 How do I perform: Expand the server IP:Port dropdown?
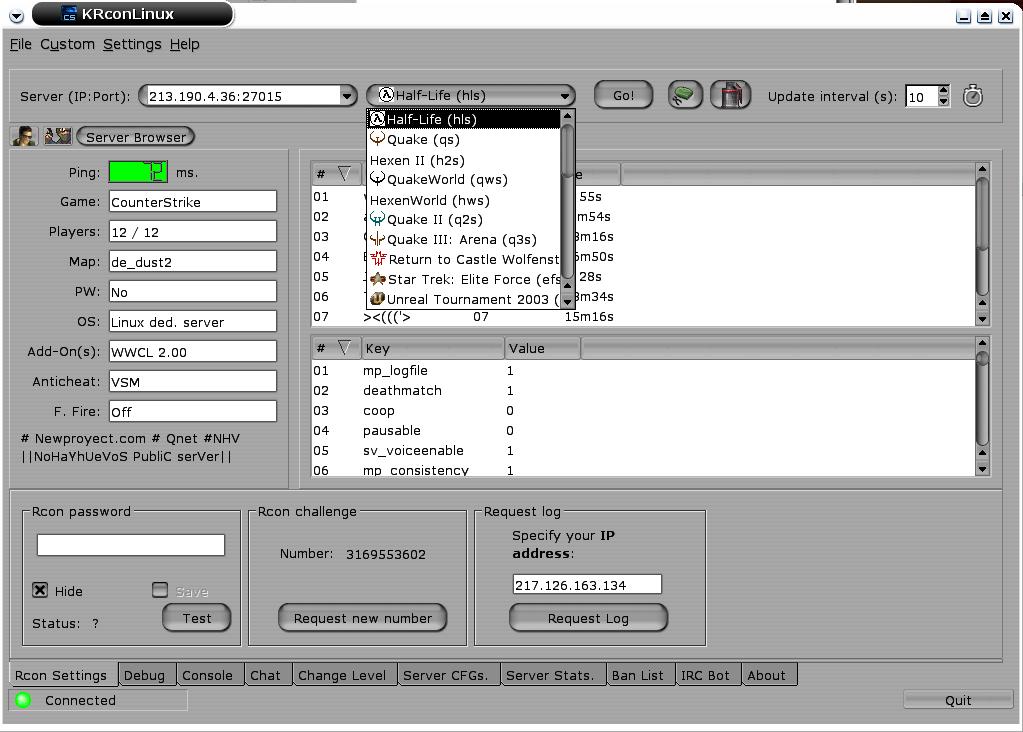point(347,96)
